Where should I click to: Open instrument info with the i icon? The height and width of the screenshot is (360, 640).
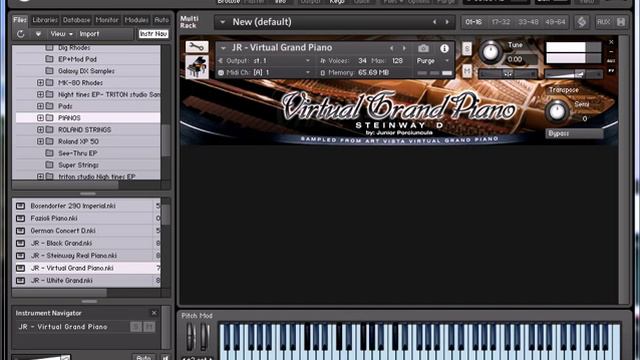point(444,48)
